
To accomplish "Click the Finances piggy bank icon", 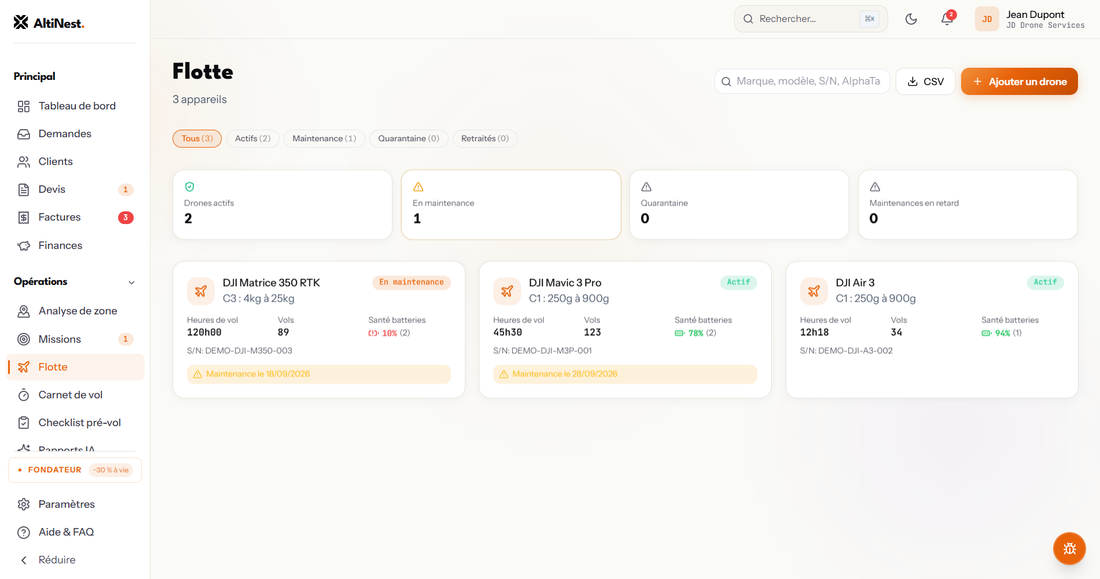I will pos(24,246).
